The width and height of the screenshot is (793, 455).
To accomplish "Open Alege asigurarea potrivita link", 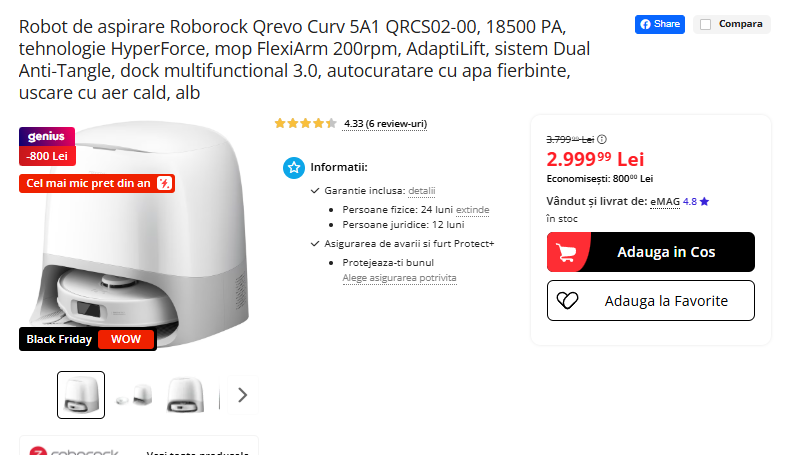I will [400, 278].
